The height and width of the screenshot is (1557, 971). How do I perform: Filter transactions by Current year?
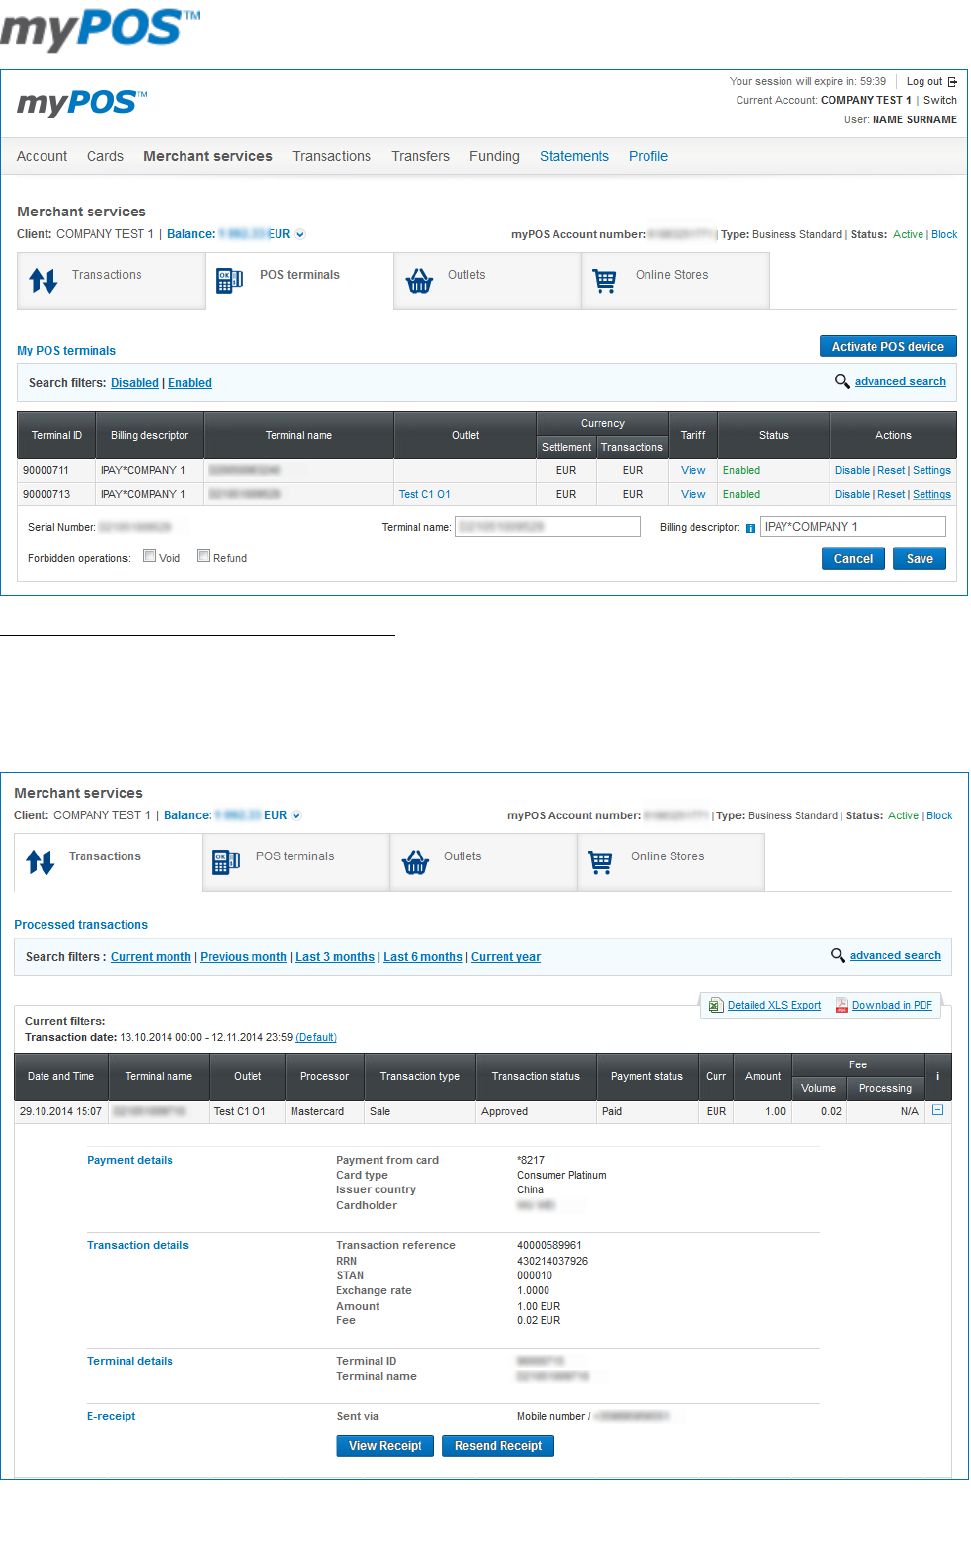[506, 957]
